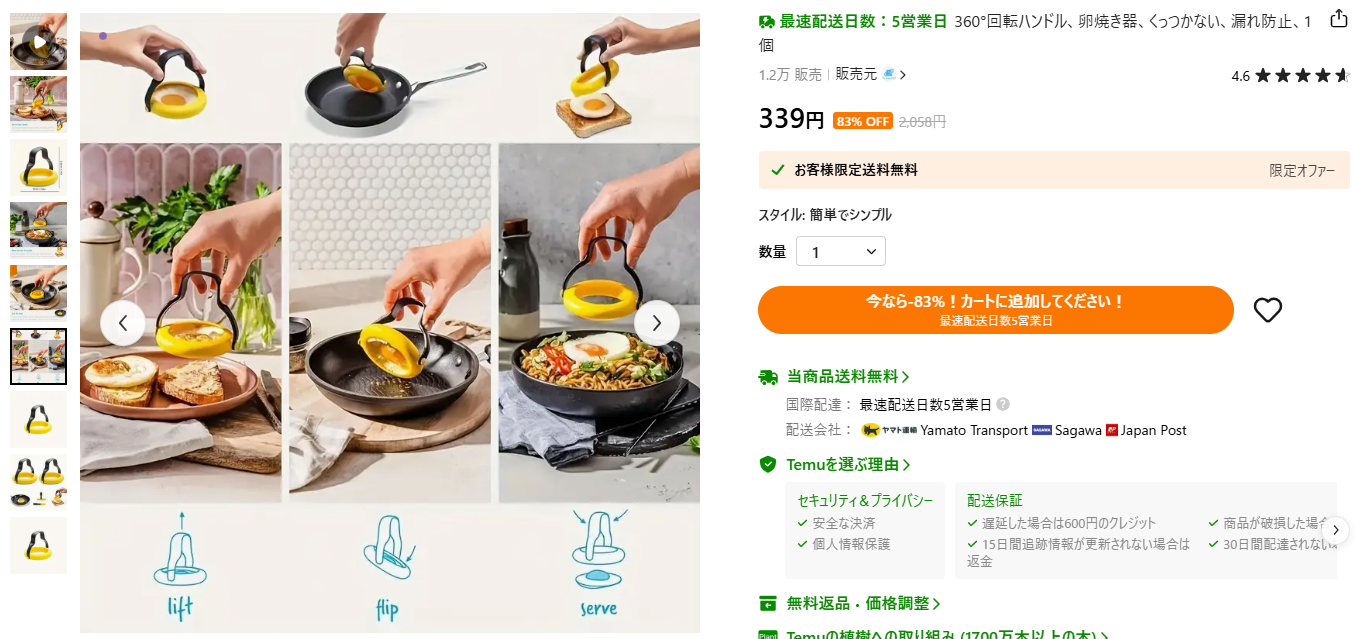1363x639 pixels.
Task: Open the セキュリティ＆プライバシー card
Action: click(865, 530)
